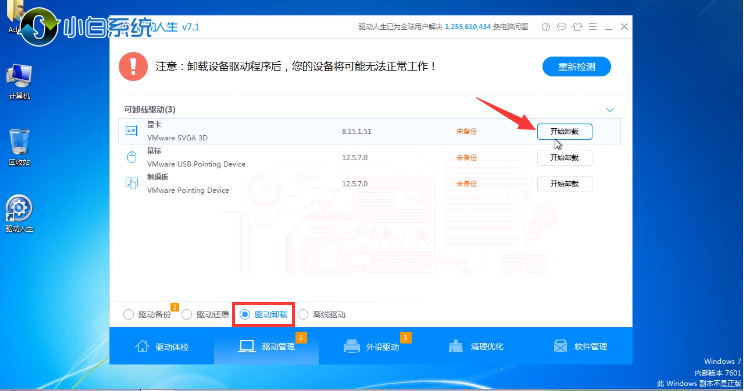Click version 8.15.1.51 text

[x=356, y=131]
